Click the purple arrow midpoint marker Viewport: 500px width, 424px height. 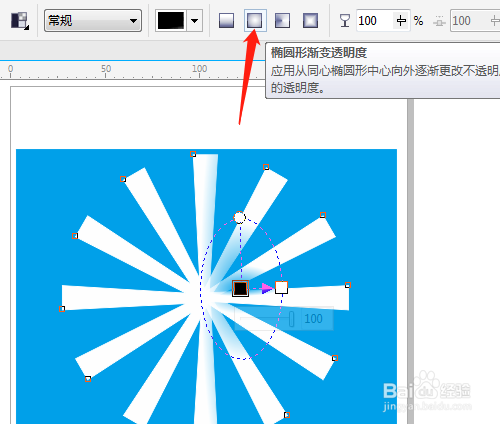pyautogui.click(x=267, y=288)
